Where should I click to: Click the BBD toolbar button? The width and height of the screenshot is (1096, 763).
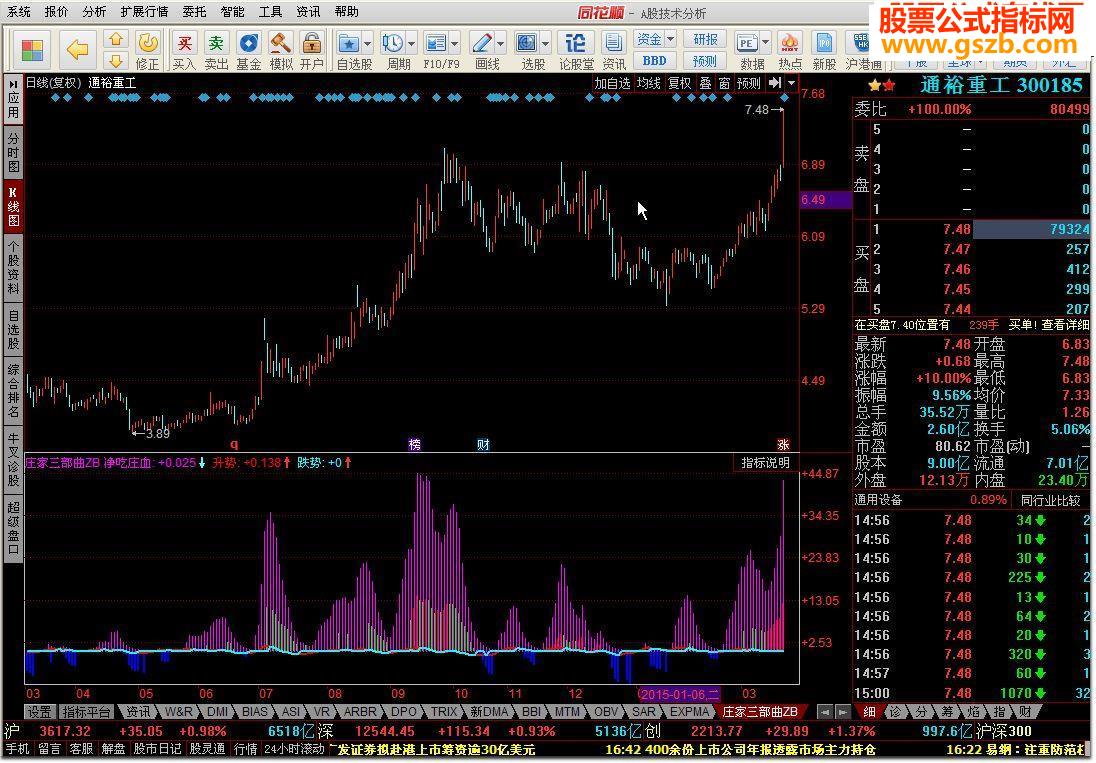pos(654,61)
